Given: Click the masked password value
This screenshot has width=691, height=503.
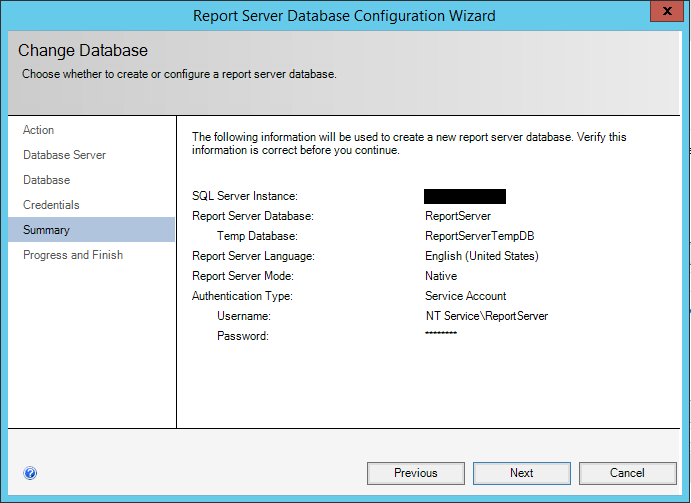Looking at the screenshot, I should click(441, 333).
